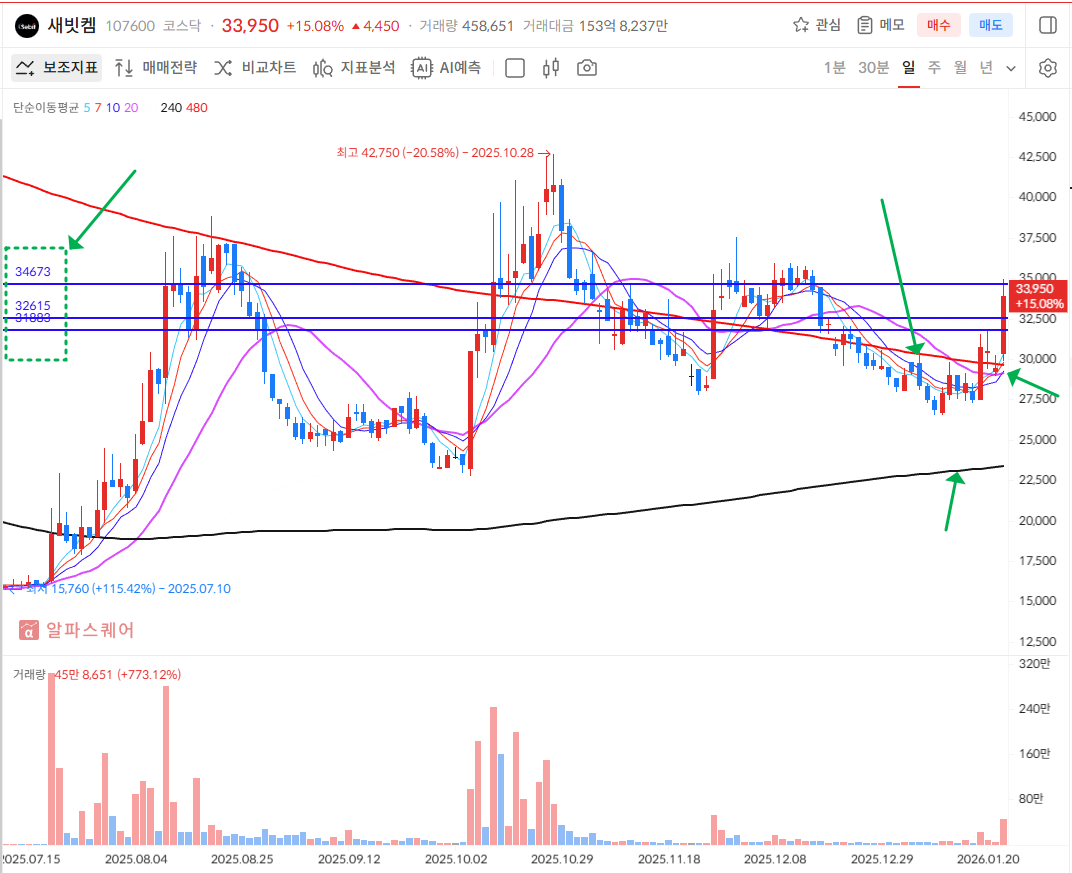Click the candlestick chart type icon
Viewport: 1072px width, 873px height.
(x=550, y=68)
